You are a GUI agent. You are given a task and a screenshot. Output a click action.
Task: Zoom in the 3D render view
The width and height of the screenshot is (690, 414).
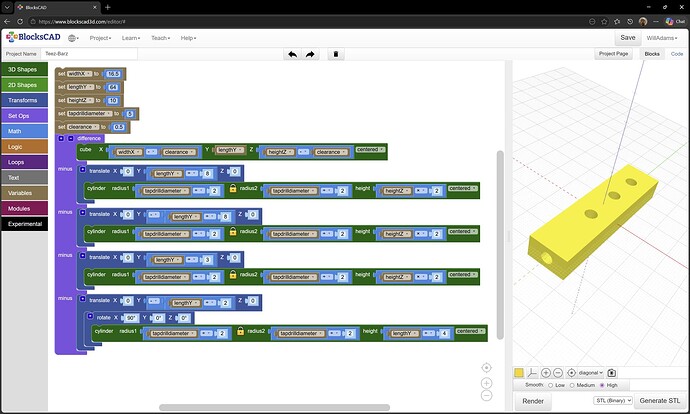point(546,373)
